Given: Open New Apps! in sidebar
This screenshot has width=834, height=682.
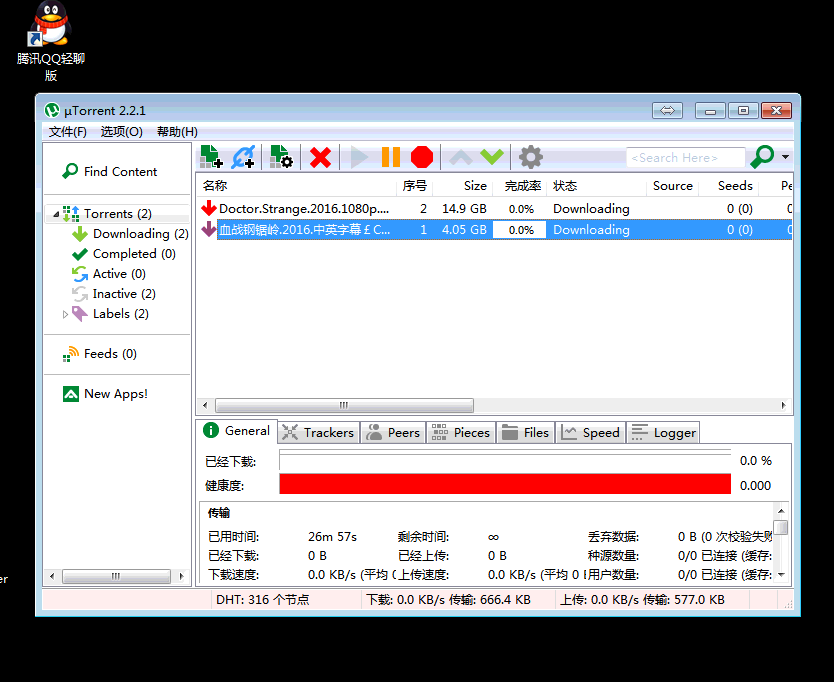Looking at the screenshot, I should coord(105,394).
